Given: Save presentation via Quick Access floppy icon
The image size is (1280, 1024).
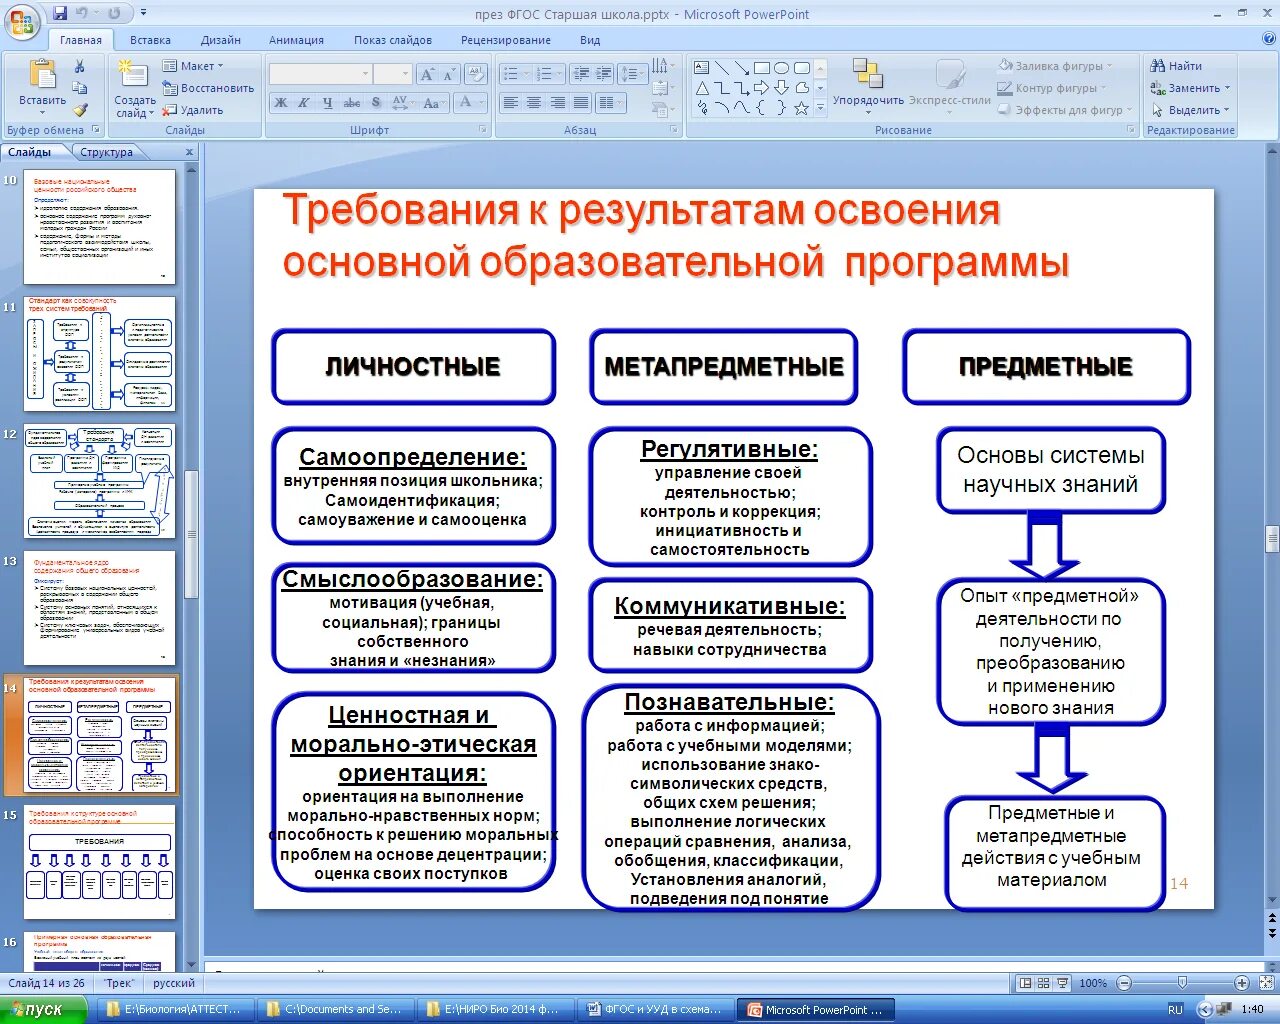Looking at the screenshot, I should pyautogui.click(x=60, y=13).
